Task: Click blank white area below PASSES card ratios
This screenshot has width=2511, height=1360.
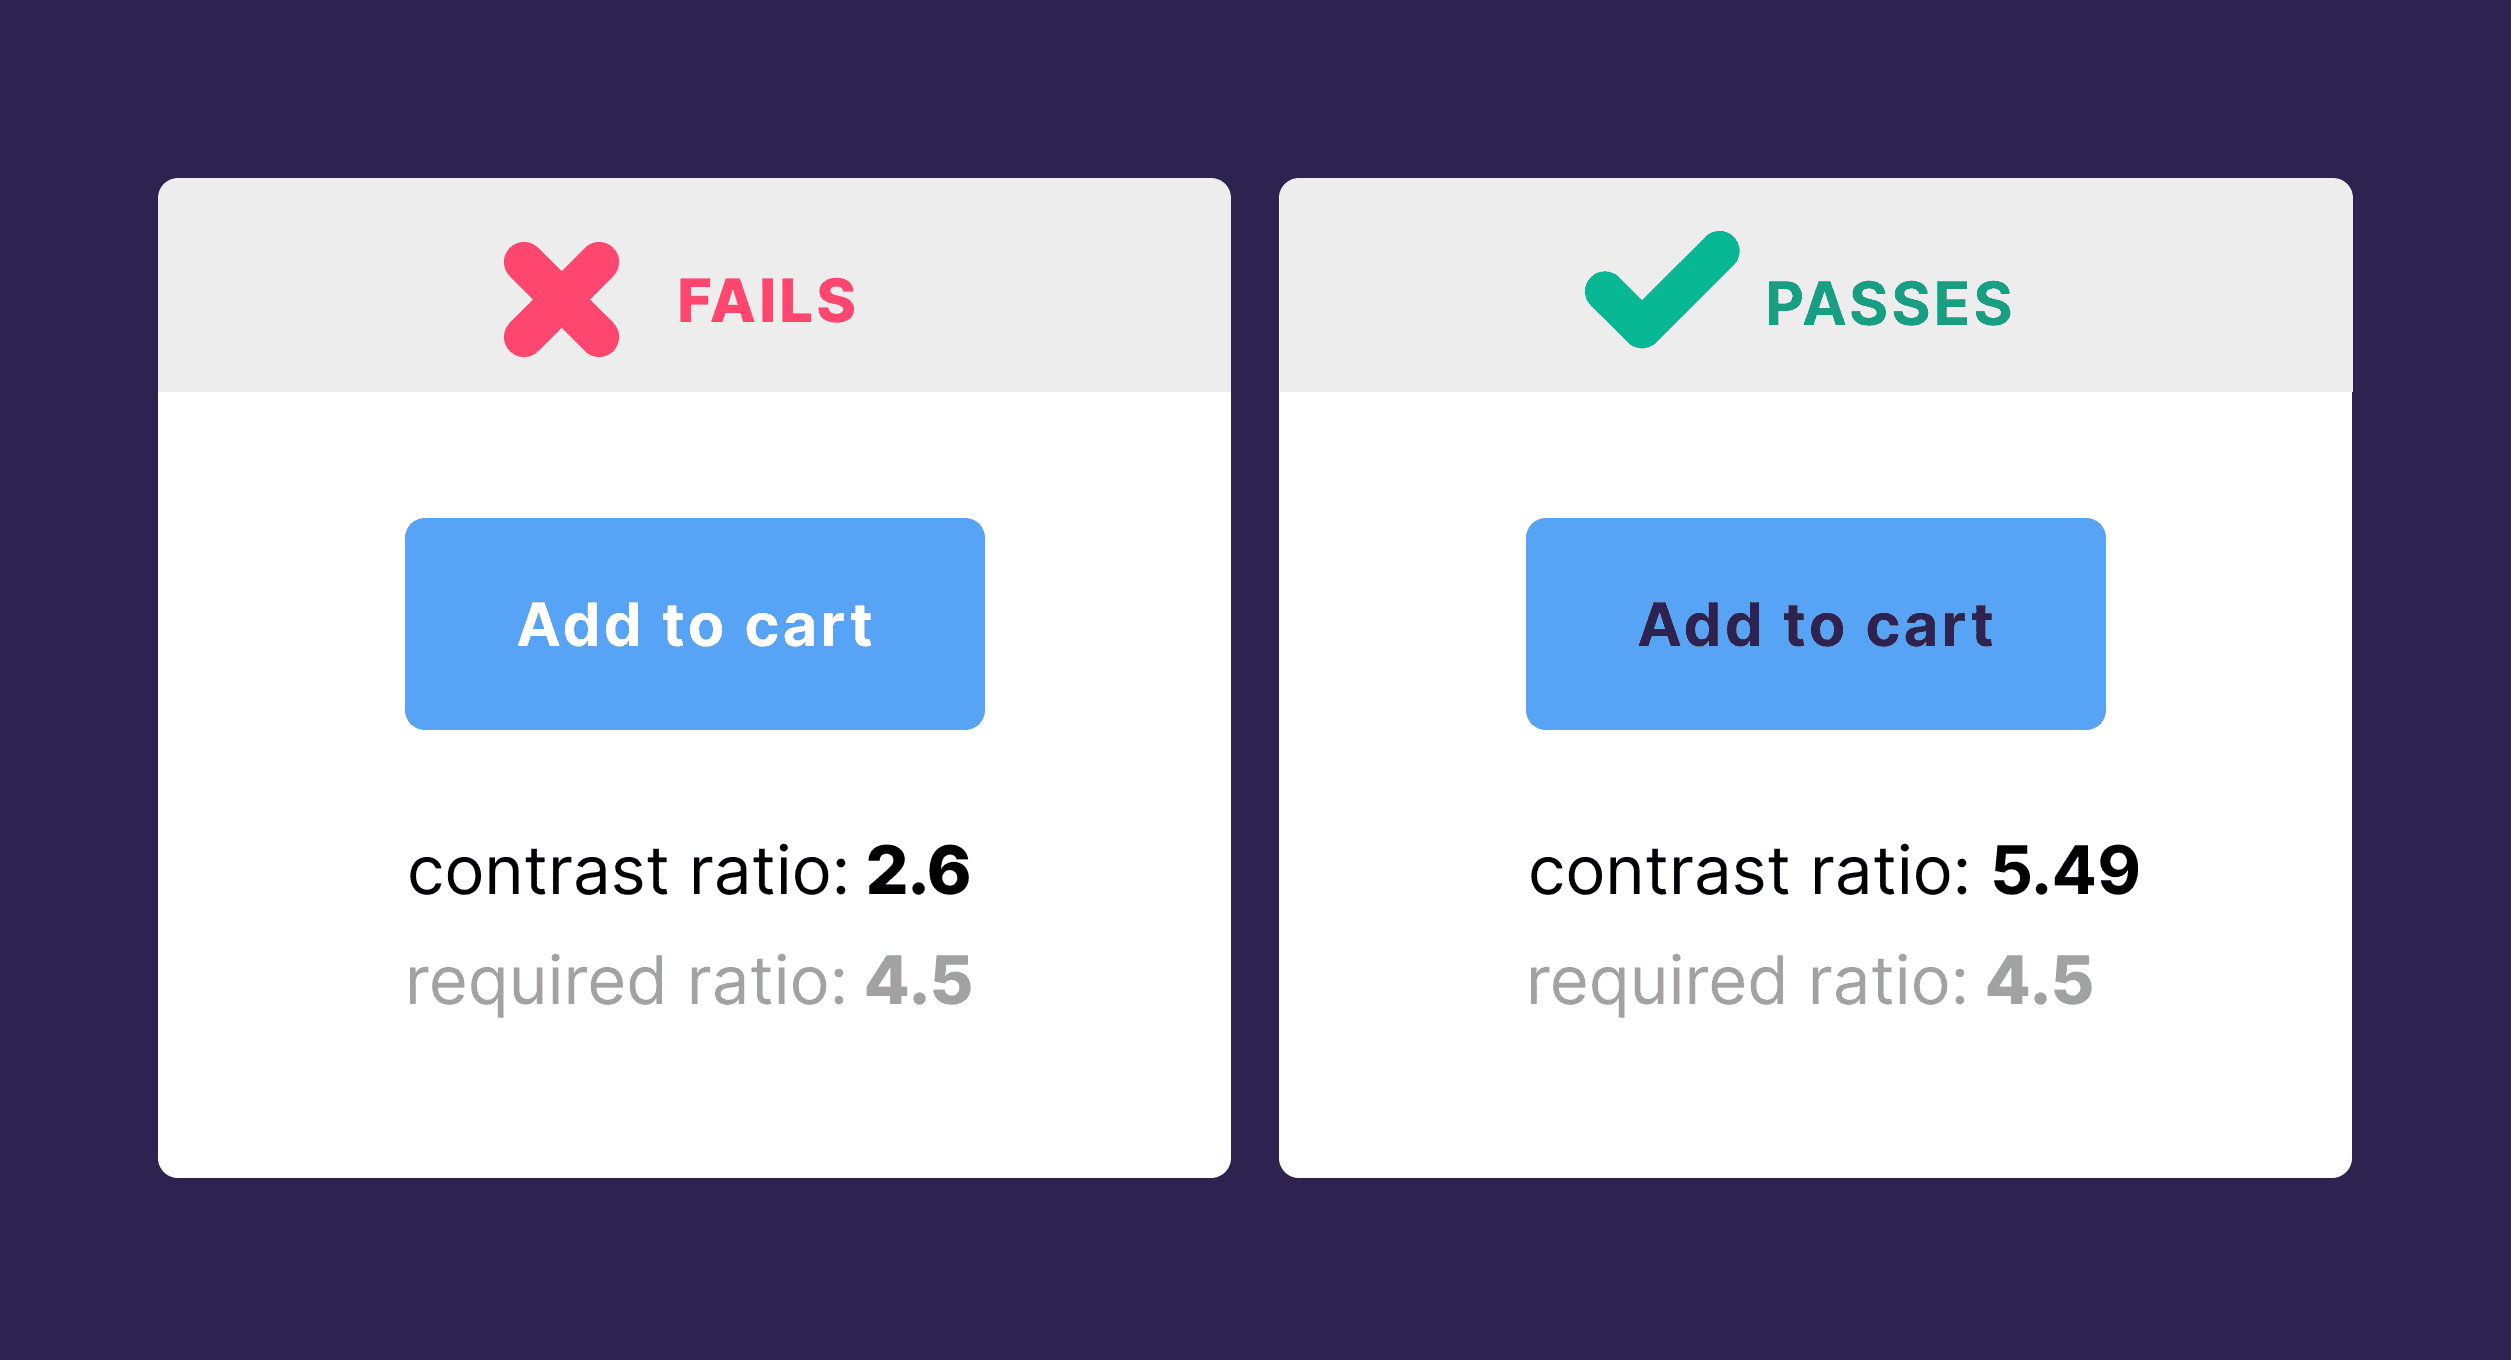Action: pos(1815,1100)
